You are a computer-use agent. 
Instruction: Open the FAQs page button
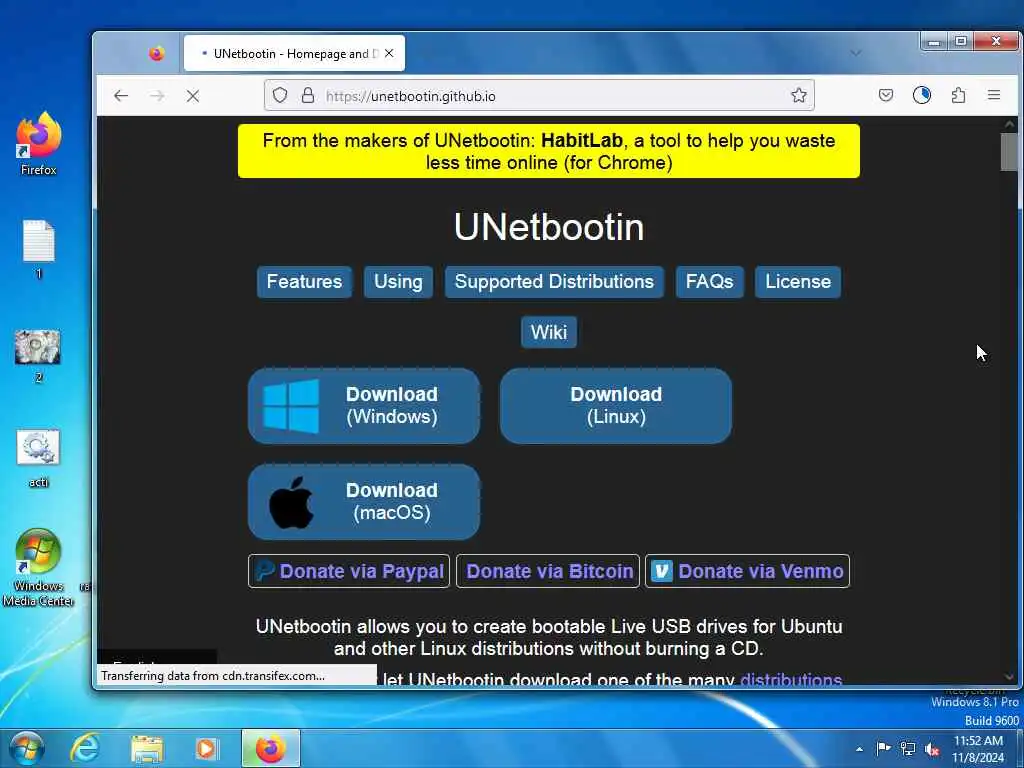coord(709,281)
